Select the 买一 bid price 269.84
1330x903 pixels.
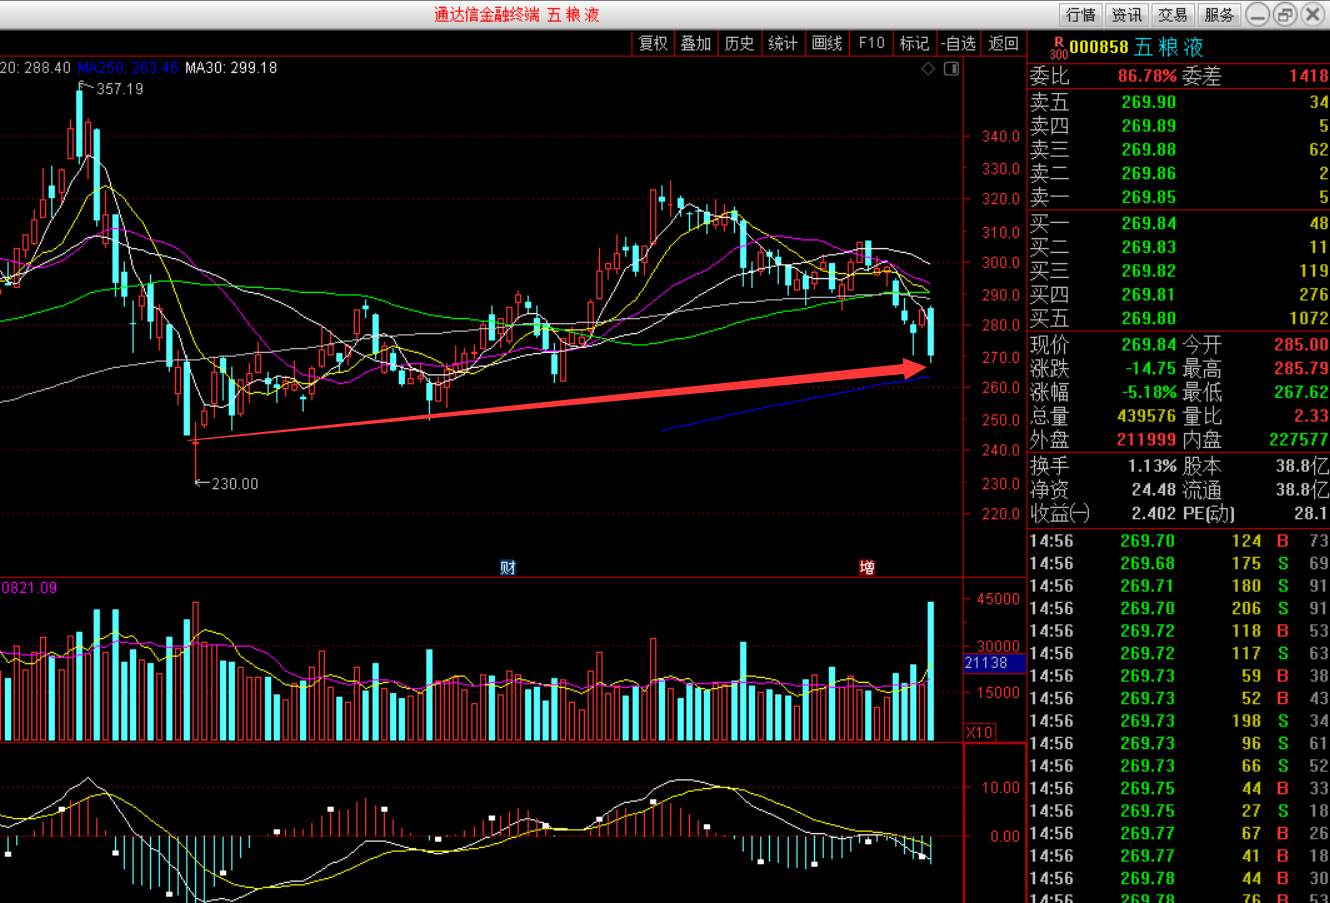point(1149,224)
